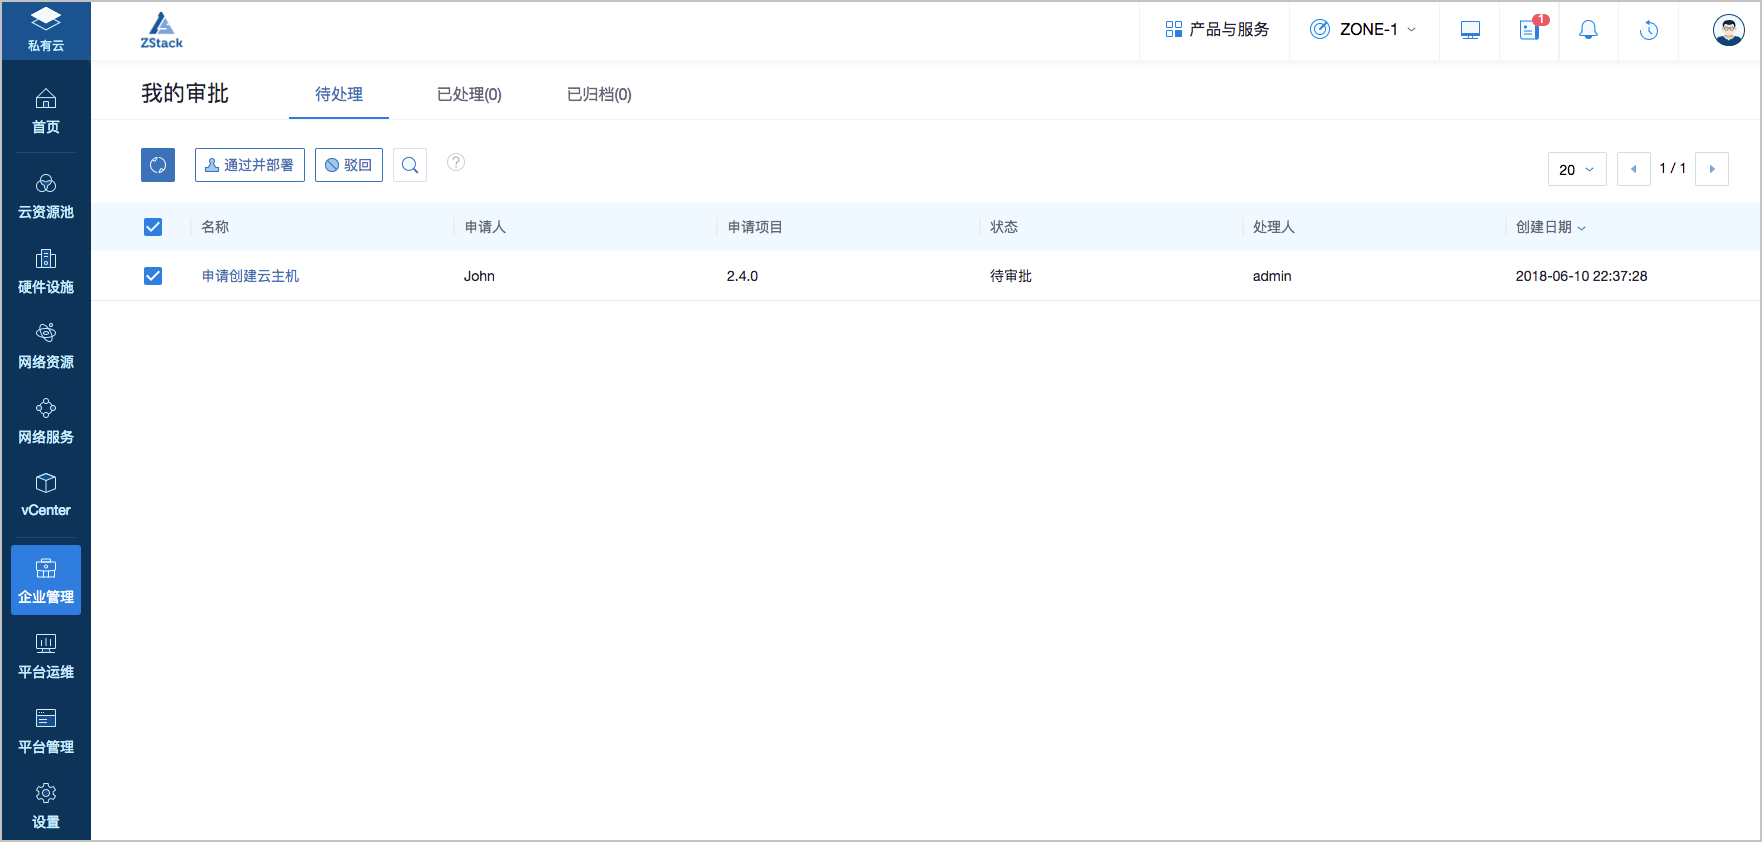The width and height of the screenshot is (1762, 842).
Task: Open the approval list icon with badge
Action: point(1530,30)
